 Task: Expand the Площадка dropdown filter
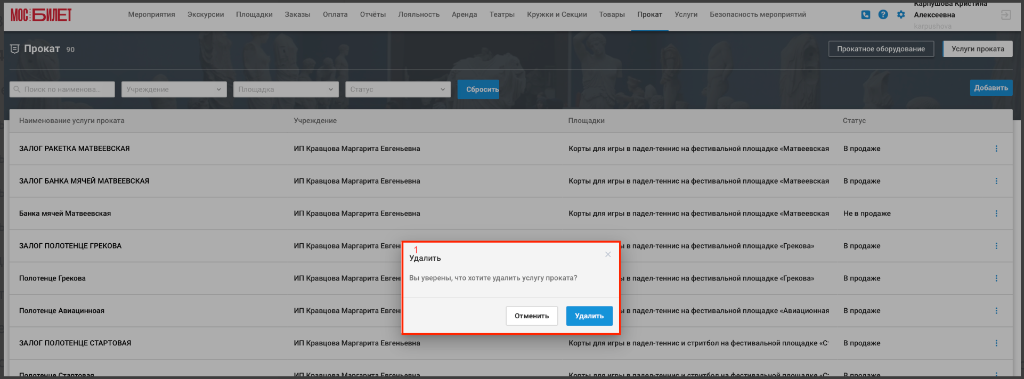[286, 90]
